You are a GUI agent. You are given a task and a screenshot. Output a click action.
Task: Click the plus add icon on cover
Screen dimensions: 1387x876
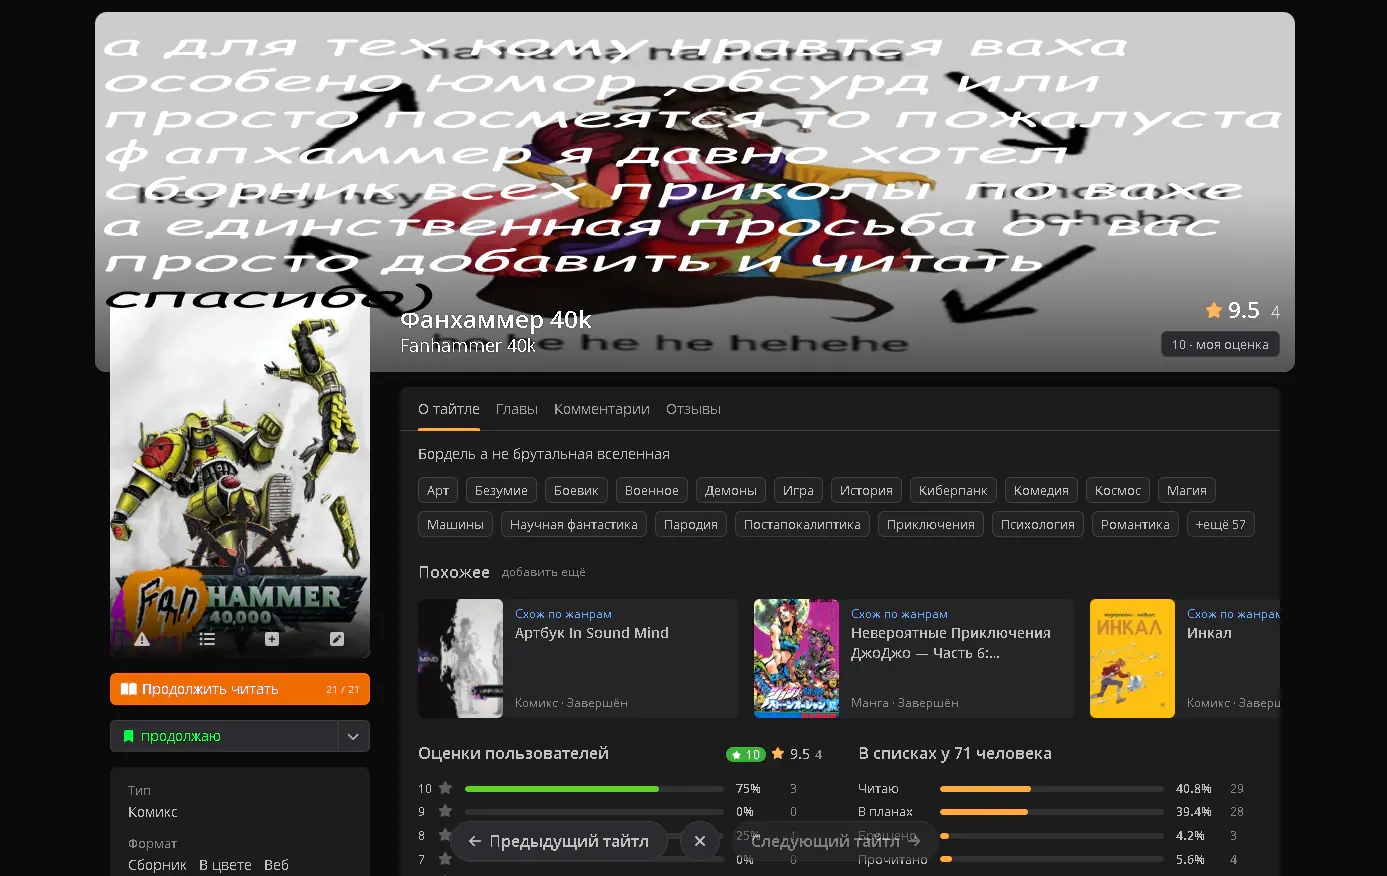click(272, 639)
